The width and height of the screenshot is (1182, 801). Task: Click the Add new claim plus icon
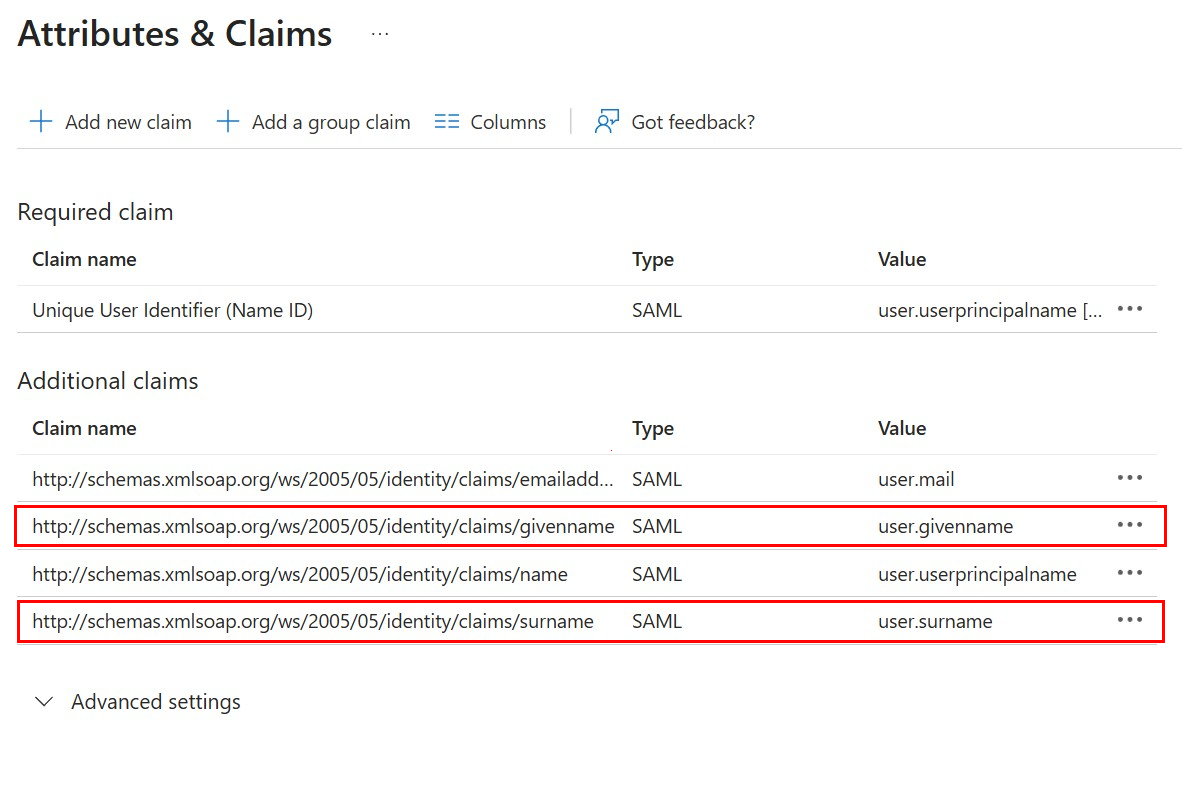[x=40, y=121]
